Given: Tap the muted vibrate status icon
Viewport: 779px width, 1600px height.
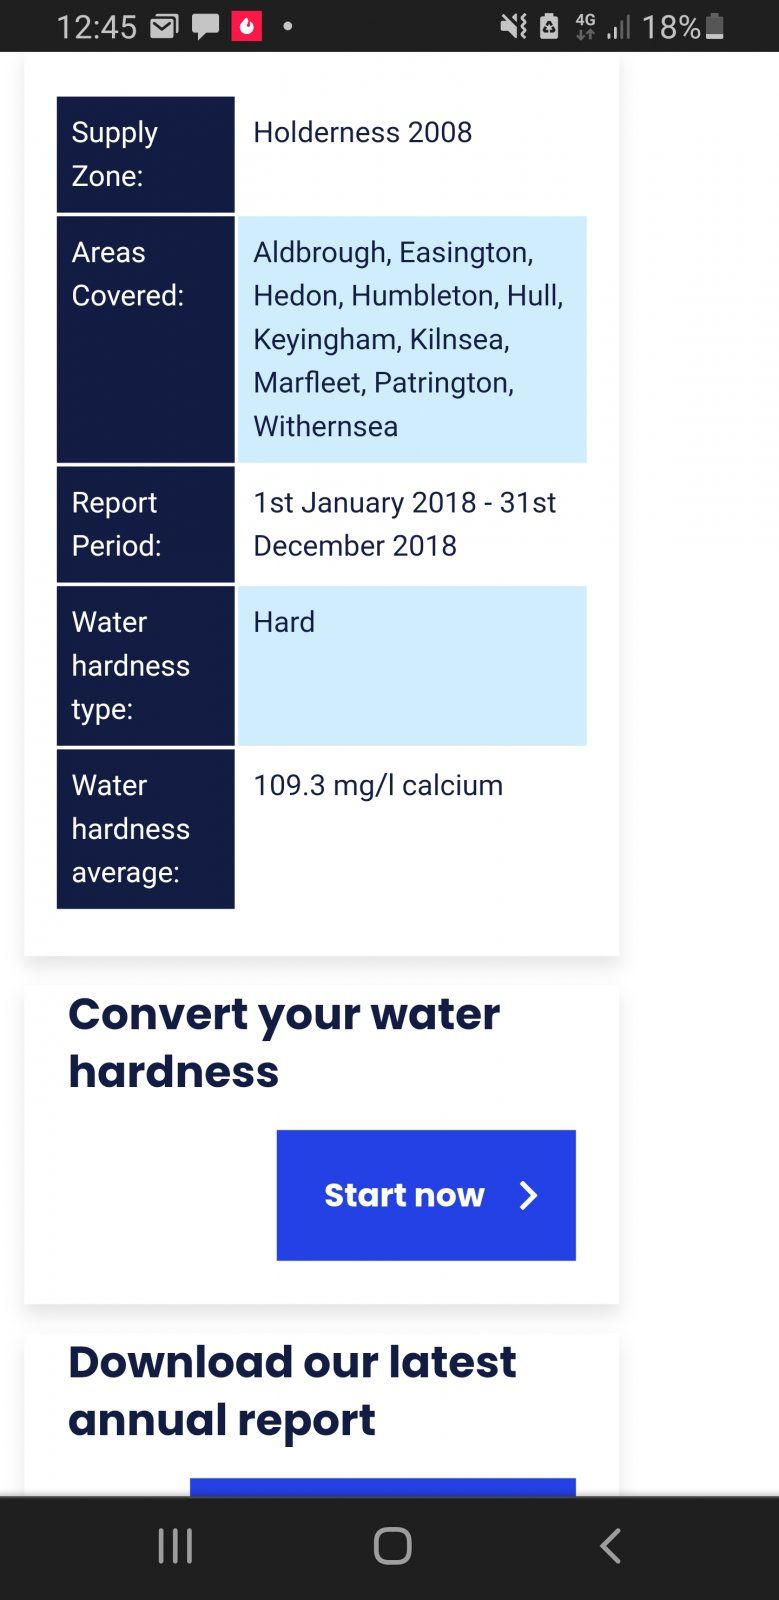Looking at the screenshot, I should tap(513, 26).
